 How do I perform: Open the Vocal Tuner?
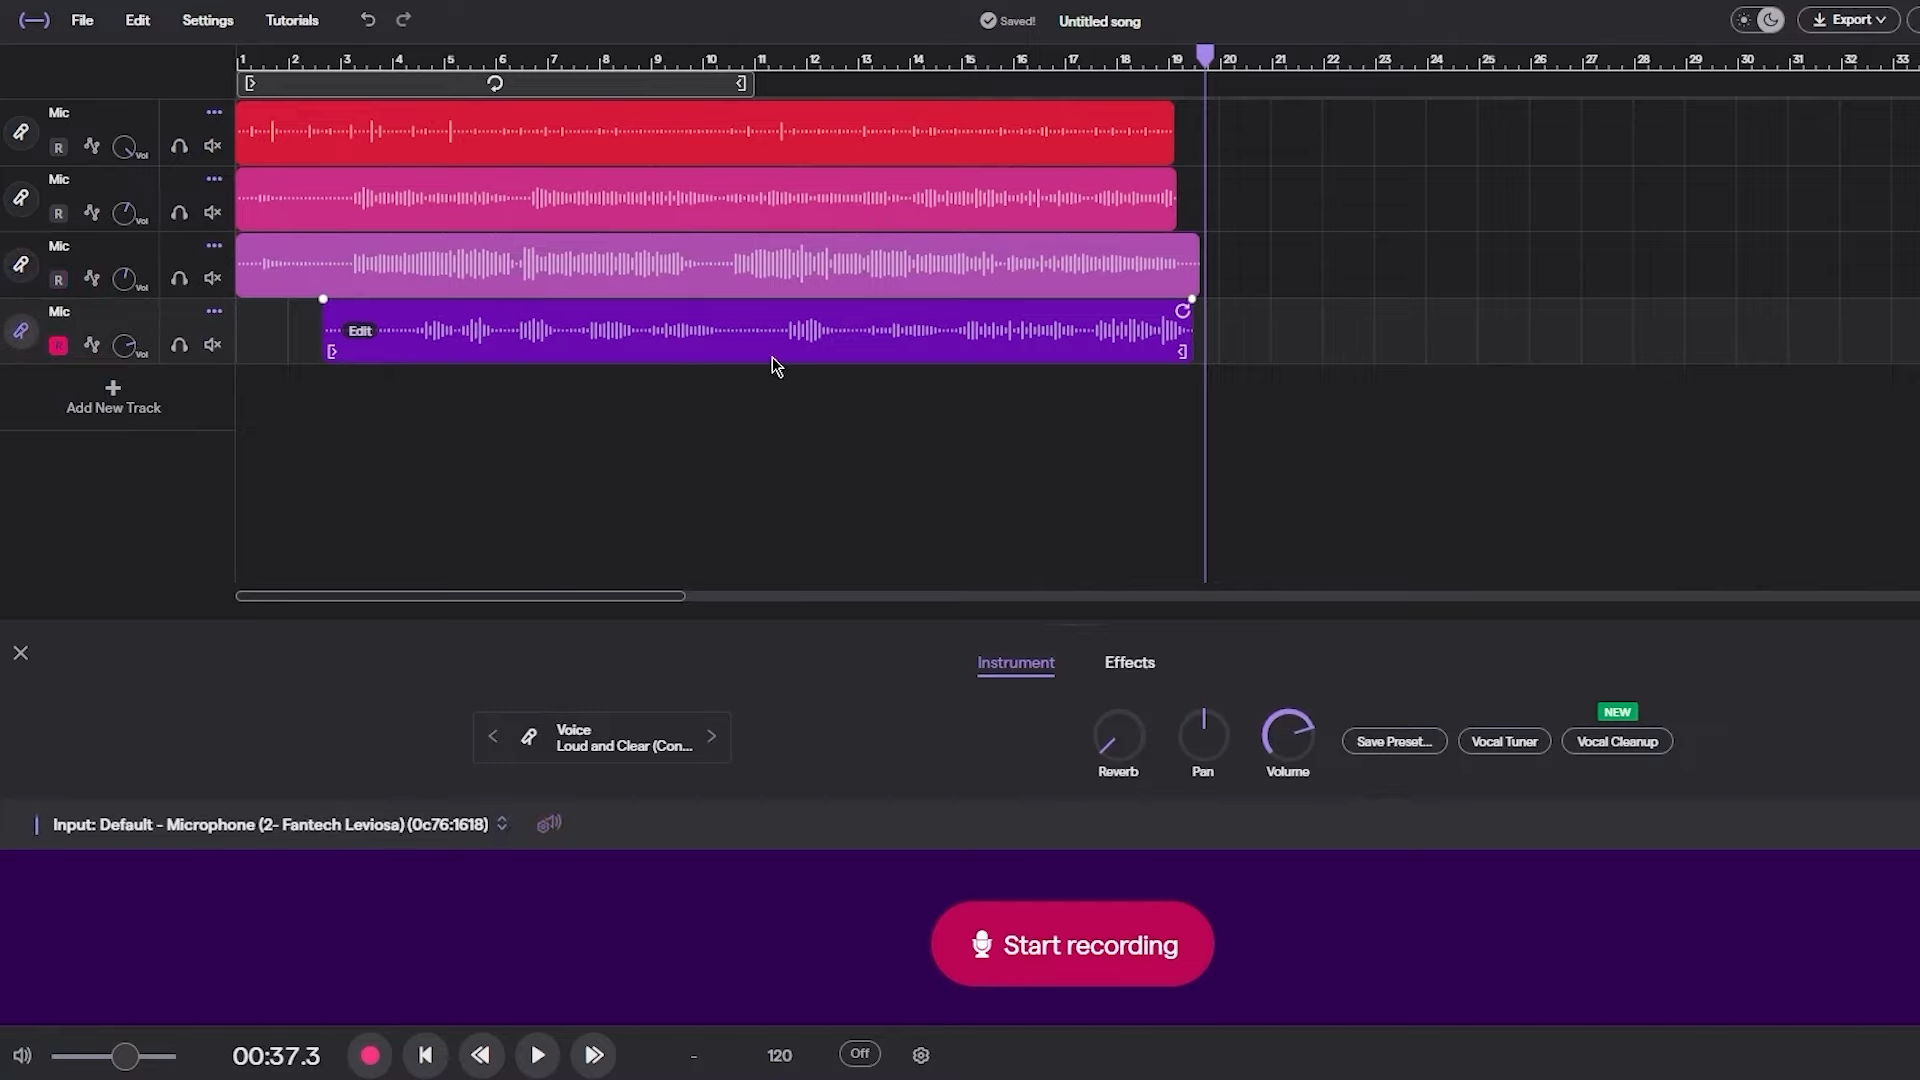1504,742
